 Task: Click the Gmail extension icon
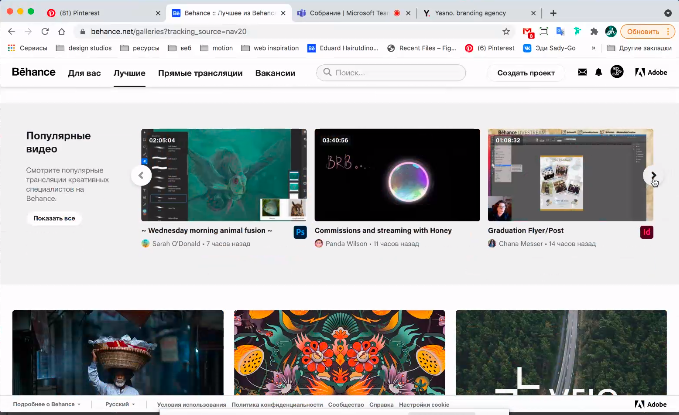point(529,31)
